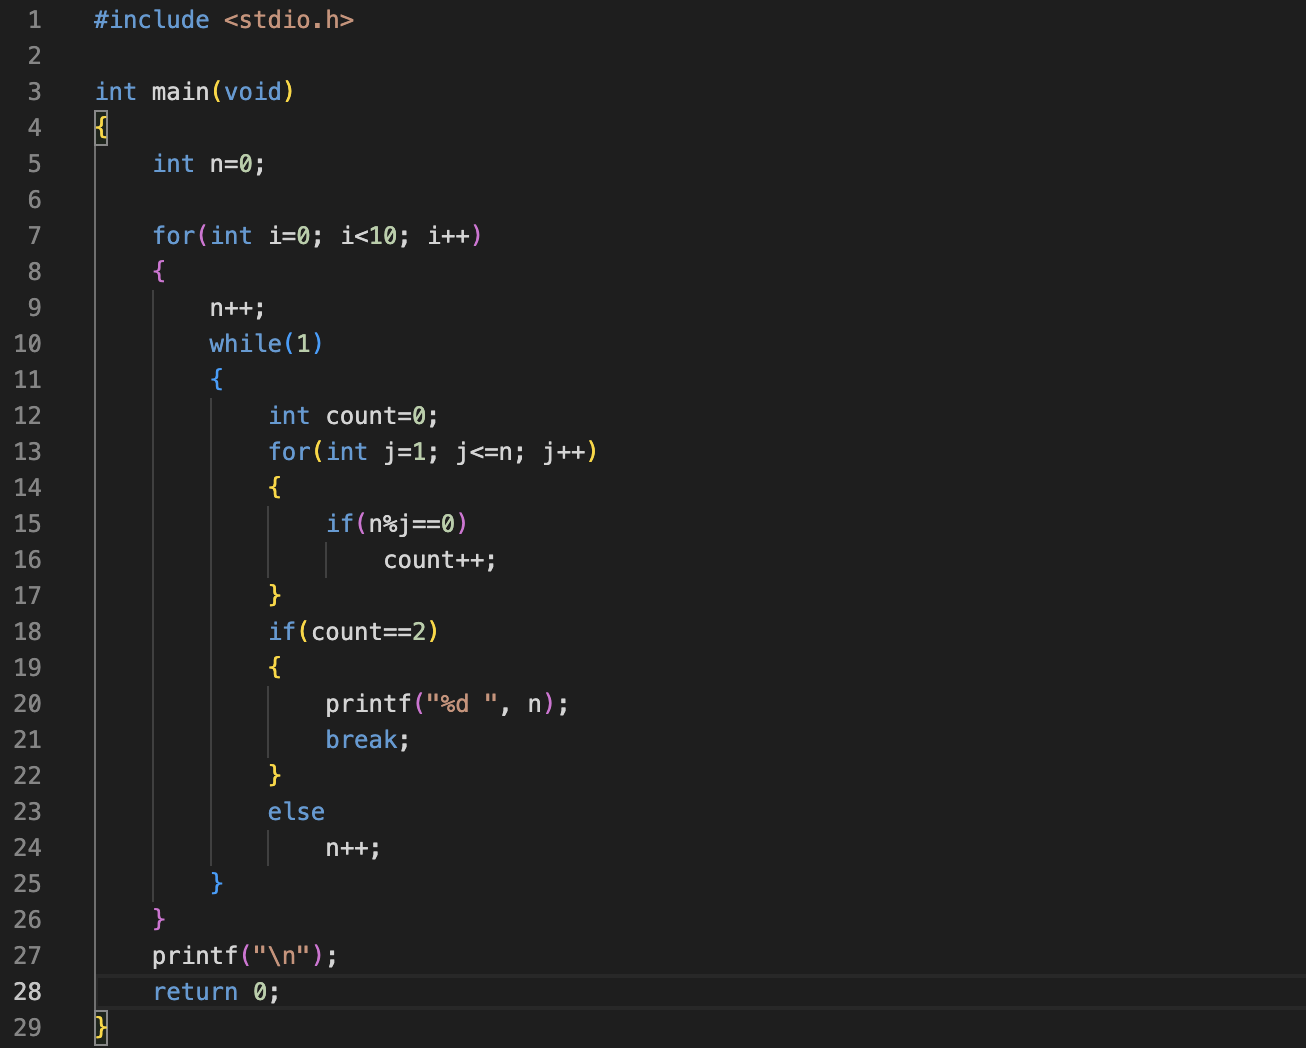Click the '#include' directive on line 1
The height and width of the screenshot is (1048, 1306).
tap(152, 20)
